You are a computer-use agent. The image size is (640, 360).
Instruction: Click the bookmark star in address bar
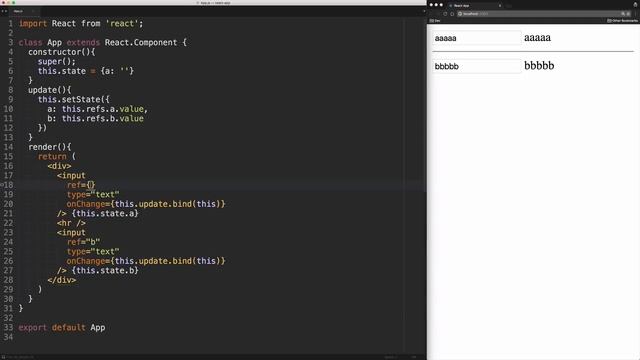point(628,14)
